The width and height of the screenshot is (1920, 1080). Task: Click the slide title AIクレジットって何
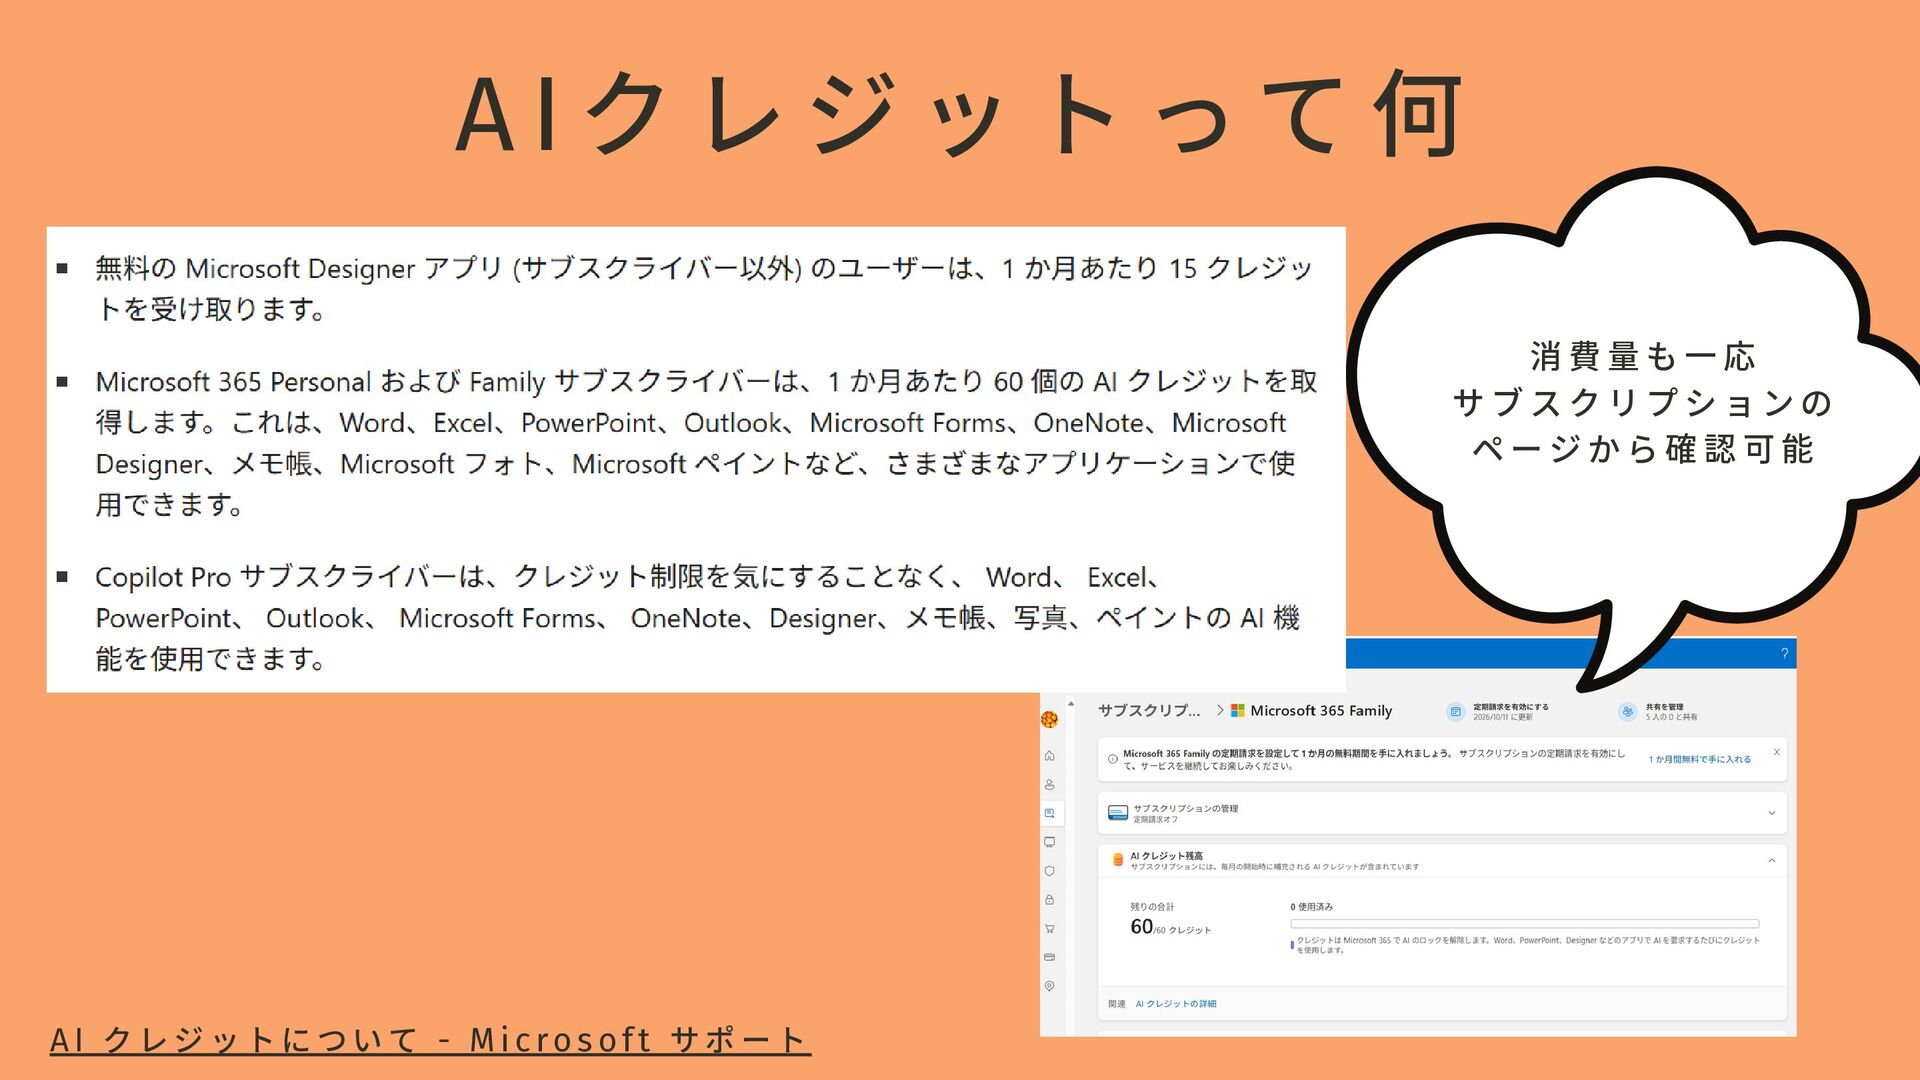click(x=960, y=114)
